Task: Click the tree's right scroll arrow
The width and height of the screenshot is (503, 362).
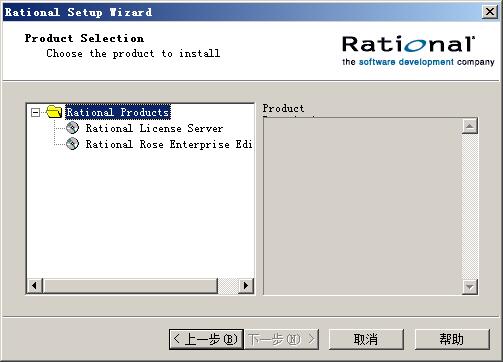Action: 246,286
